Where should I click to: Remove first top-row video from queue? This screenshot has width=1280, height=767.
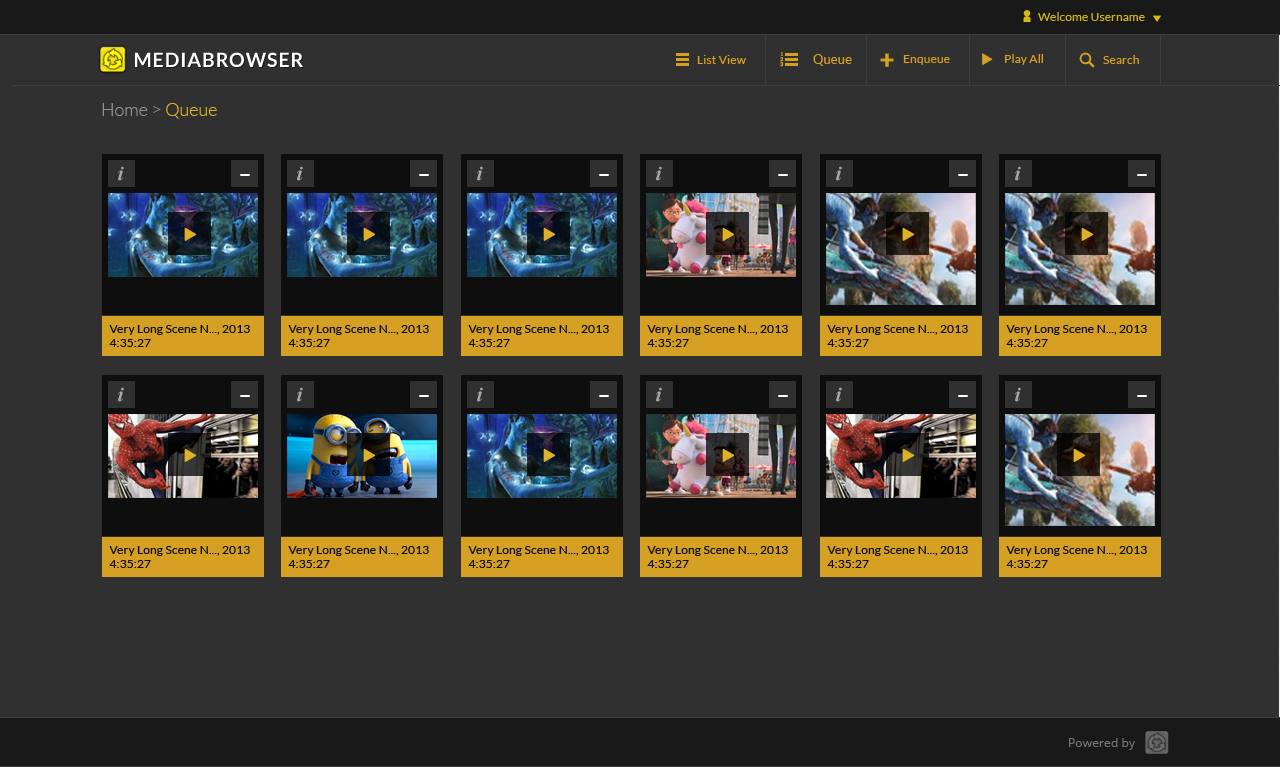click(x=244, y=174)
